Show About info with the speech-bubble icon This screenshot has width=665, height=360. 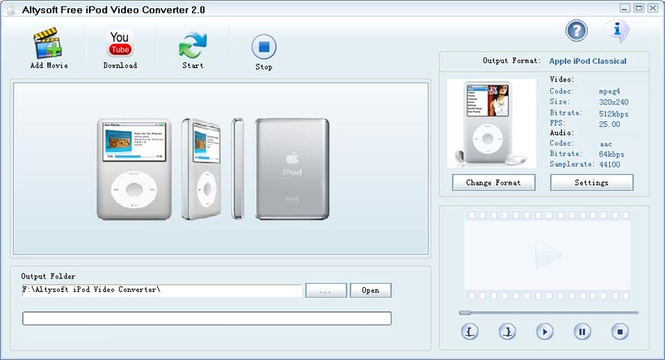pos(618,31)
